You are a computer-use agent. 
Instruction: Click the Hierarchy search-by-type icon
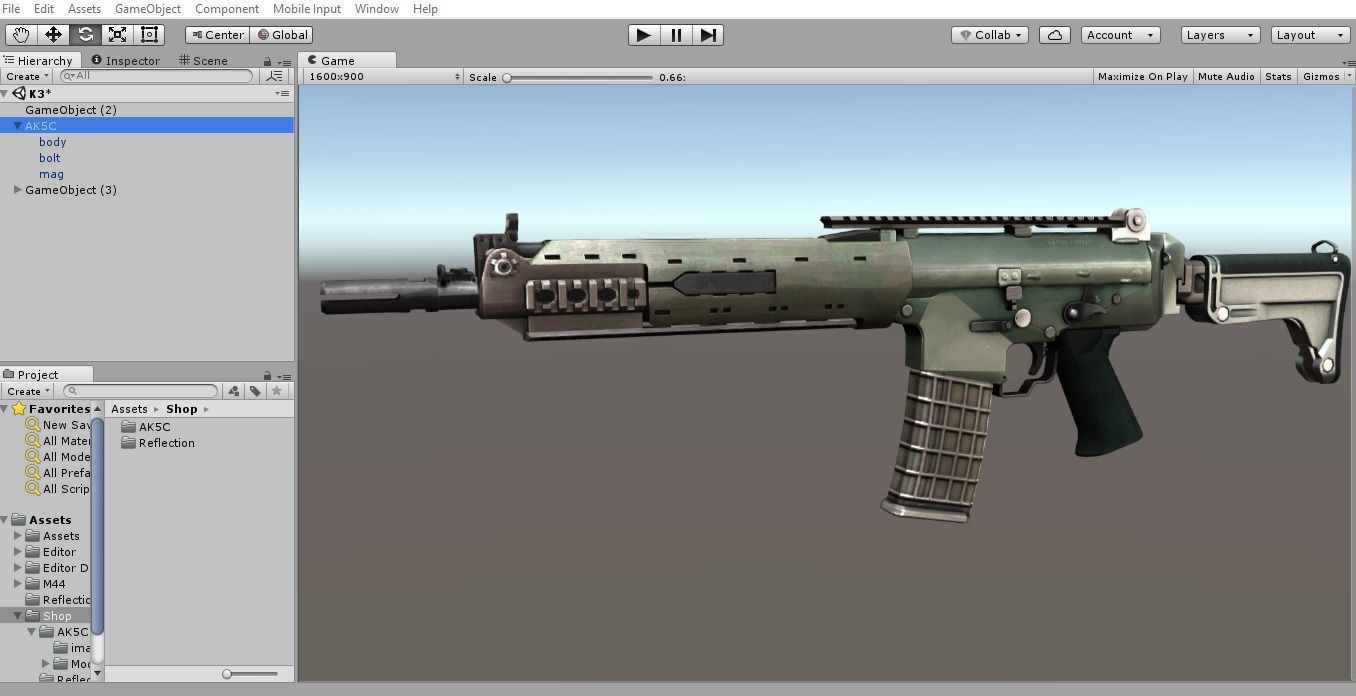pos(274,76)
